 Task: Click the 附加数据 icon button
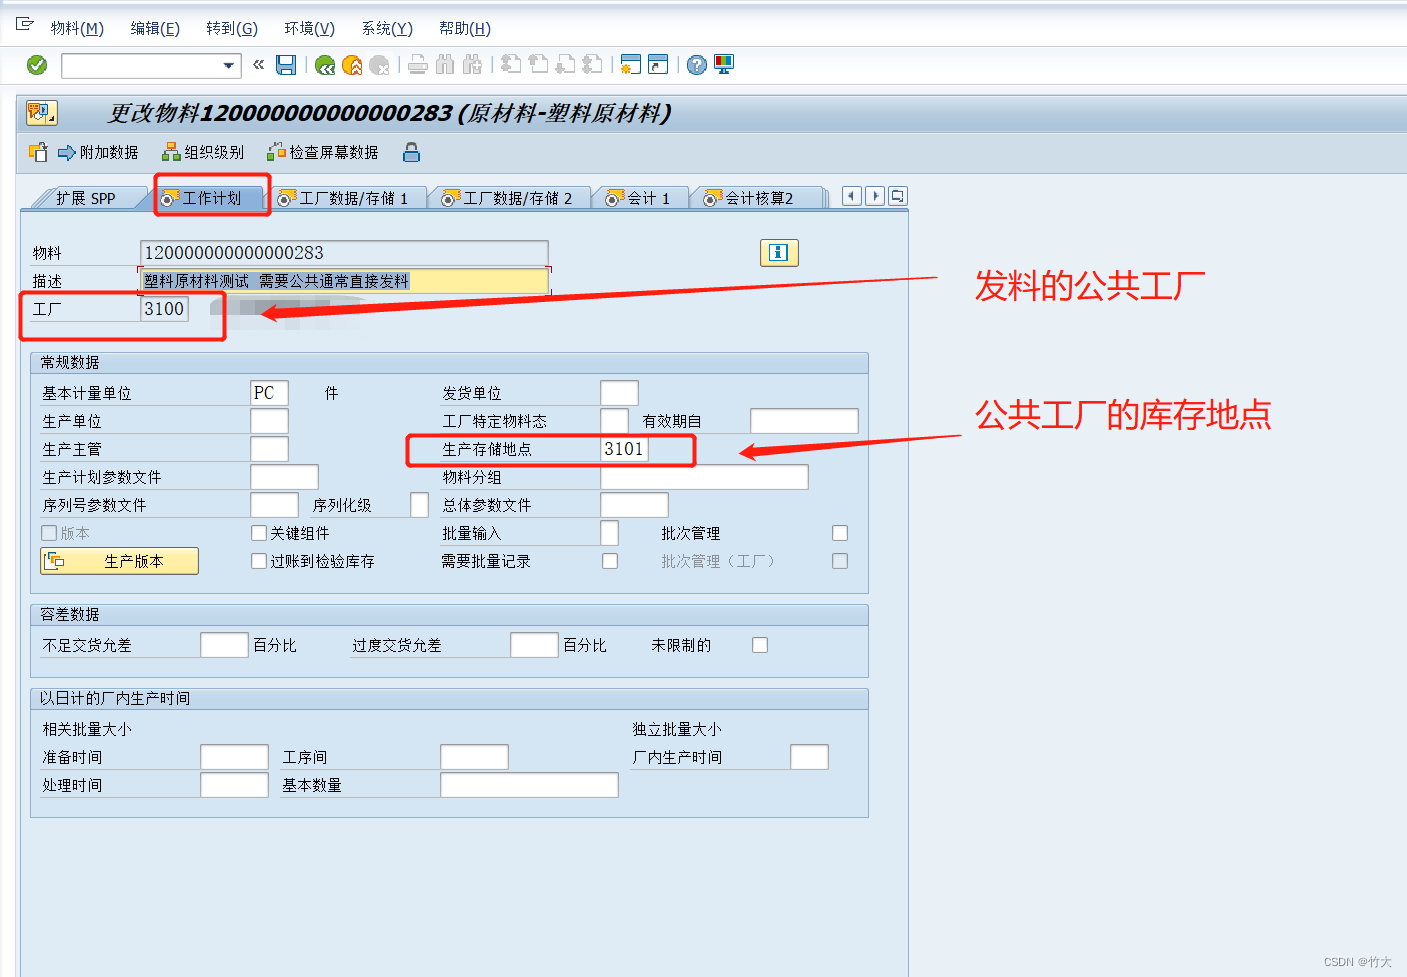point(97,152)
